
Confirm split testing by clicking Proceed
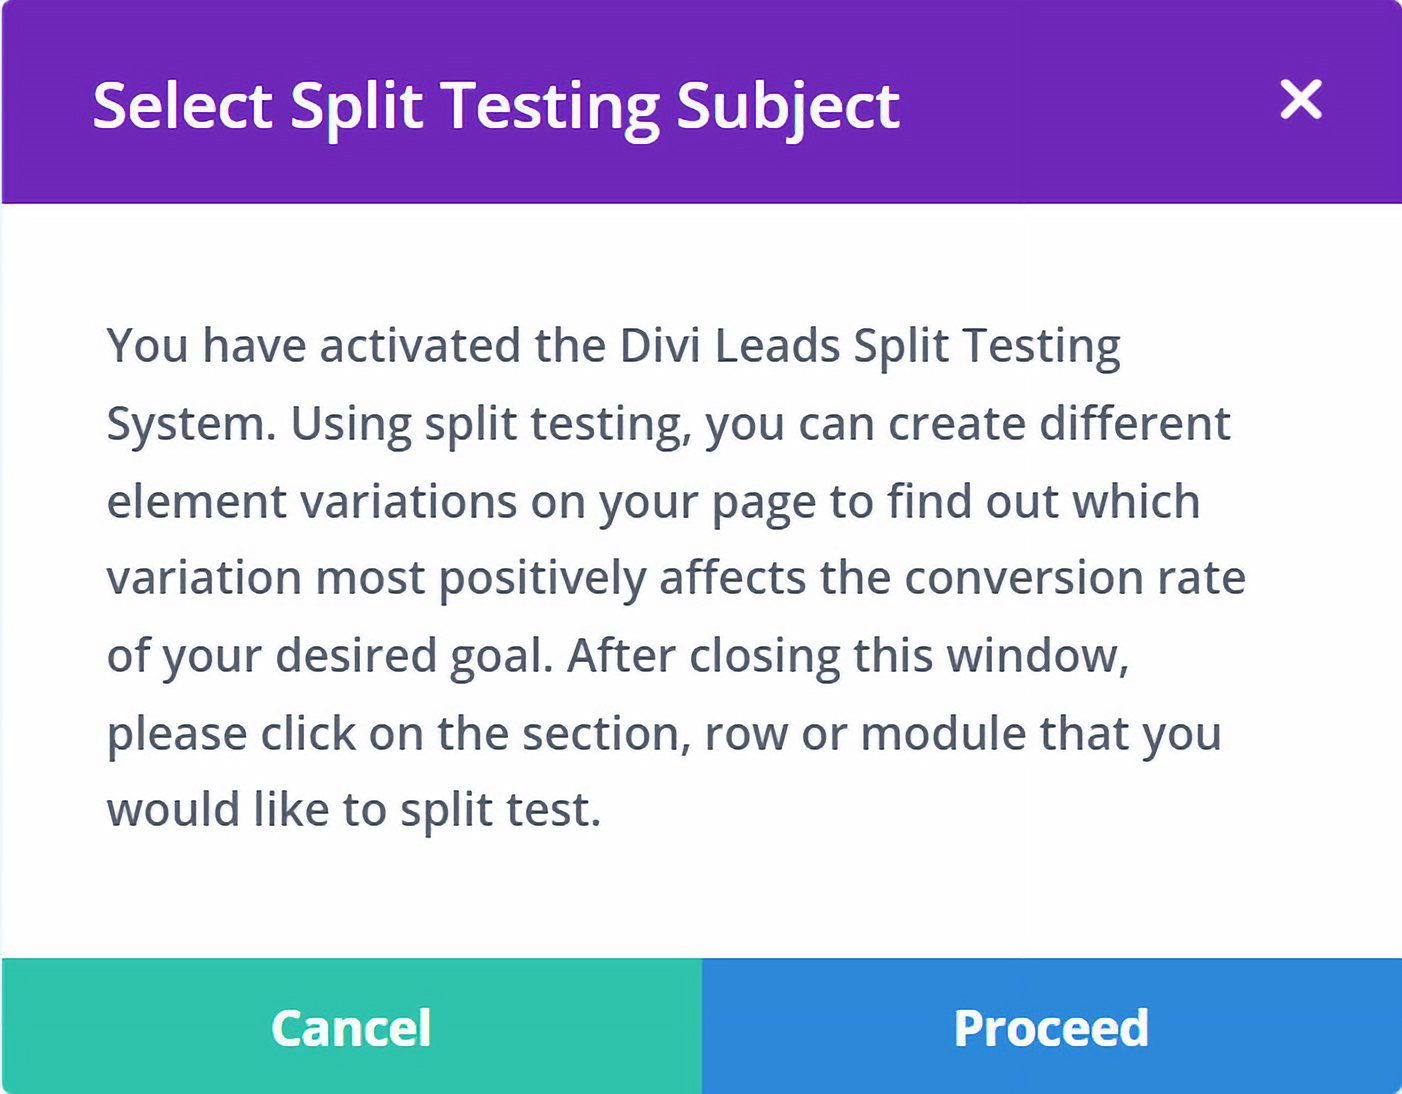click(1051, 1026)
